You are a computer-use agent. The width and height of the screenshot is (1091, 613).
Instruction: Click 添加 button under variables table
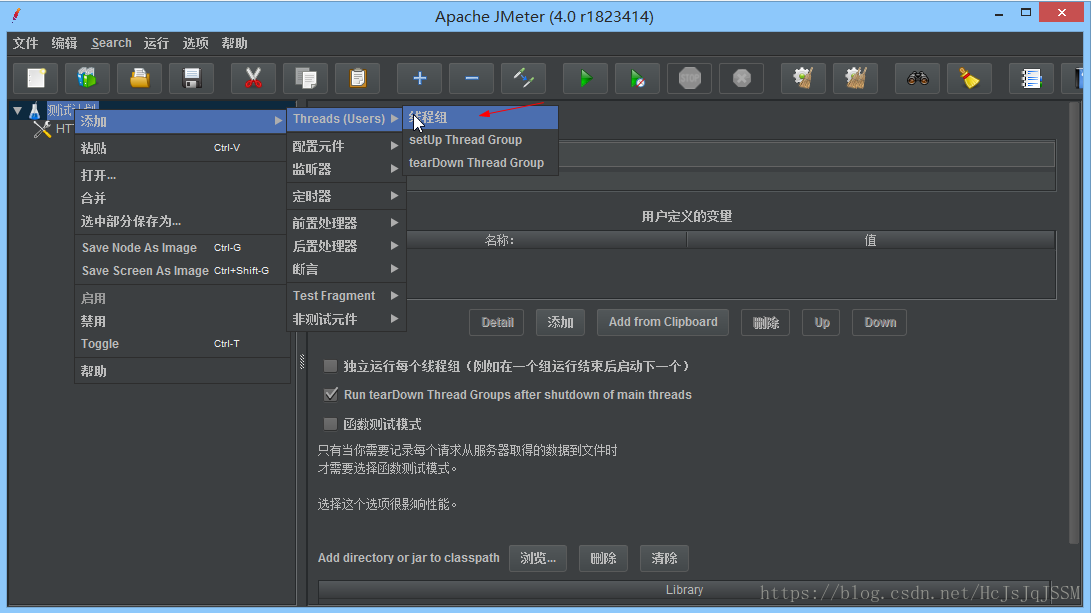(560, 322)
